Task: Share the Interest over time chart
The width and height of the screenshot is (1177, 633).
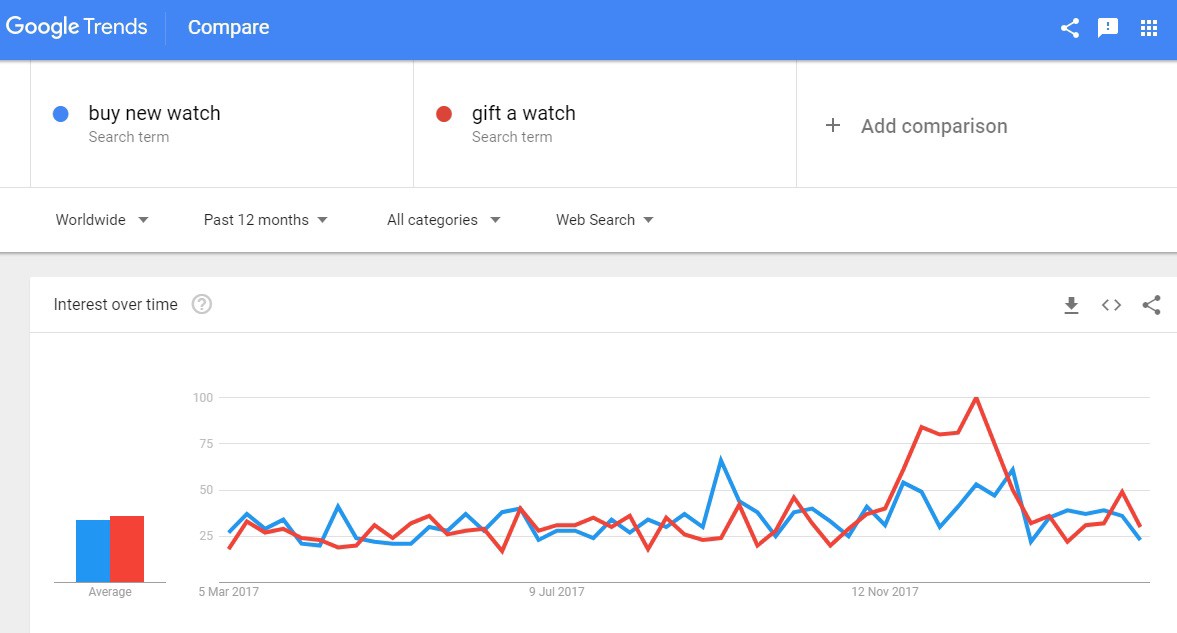Action: (1151, 305)
